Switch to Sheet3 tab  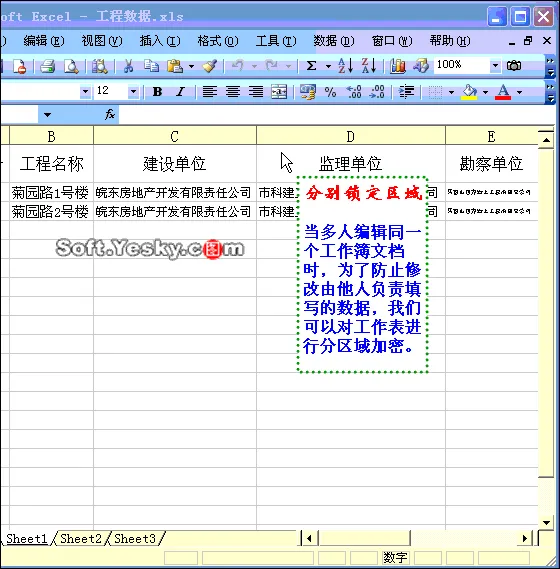click(135, 539)
